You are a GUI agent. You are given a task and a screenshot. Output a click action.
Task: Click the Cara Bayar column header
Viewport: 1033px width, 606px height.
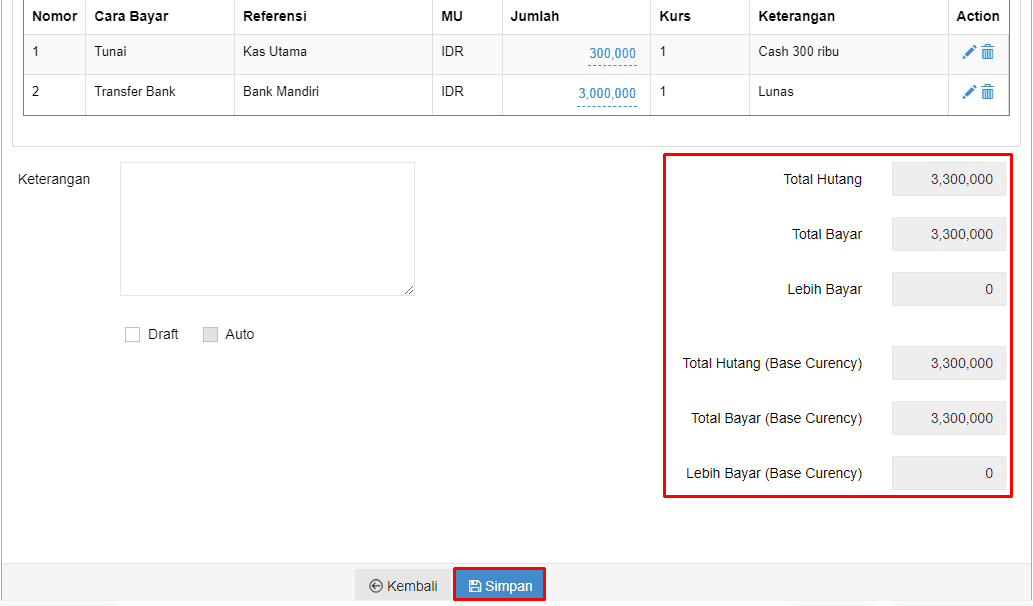click(x=160, y=16)
